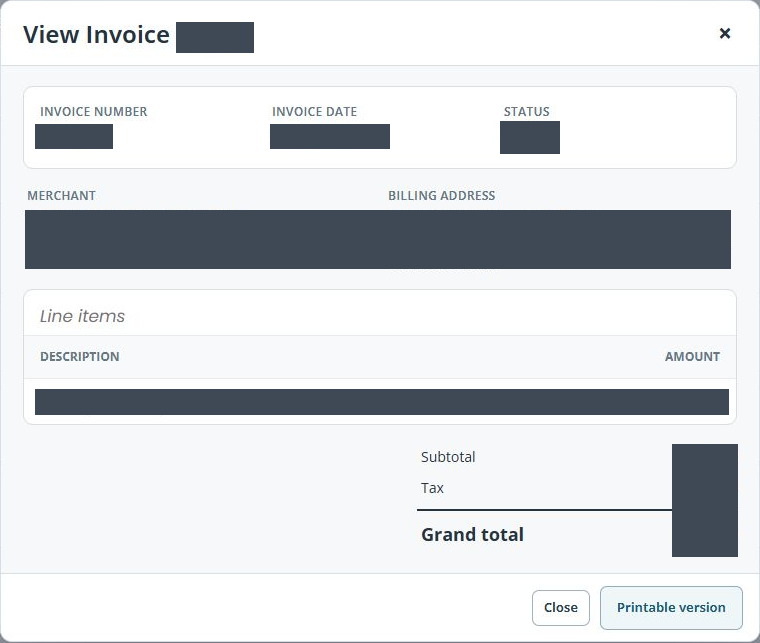Click the DESCRIPTION column header
760x643 pixels.
pyautogui.click(x=79, y=356)
